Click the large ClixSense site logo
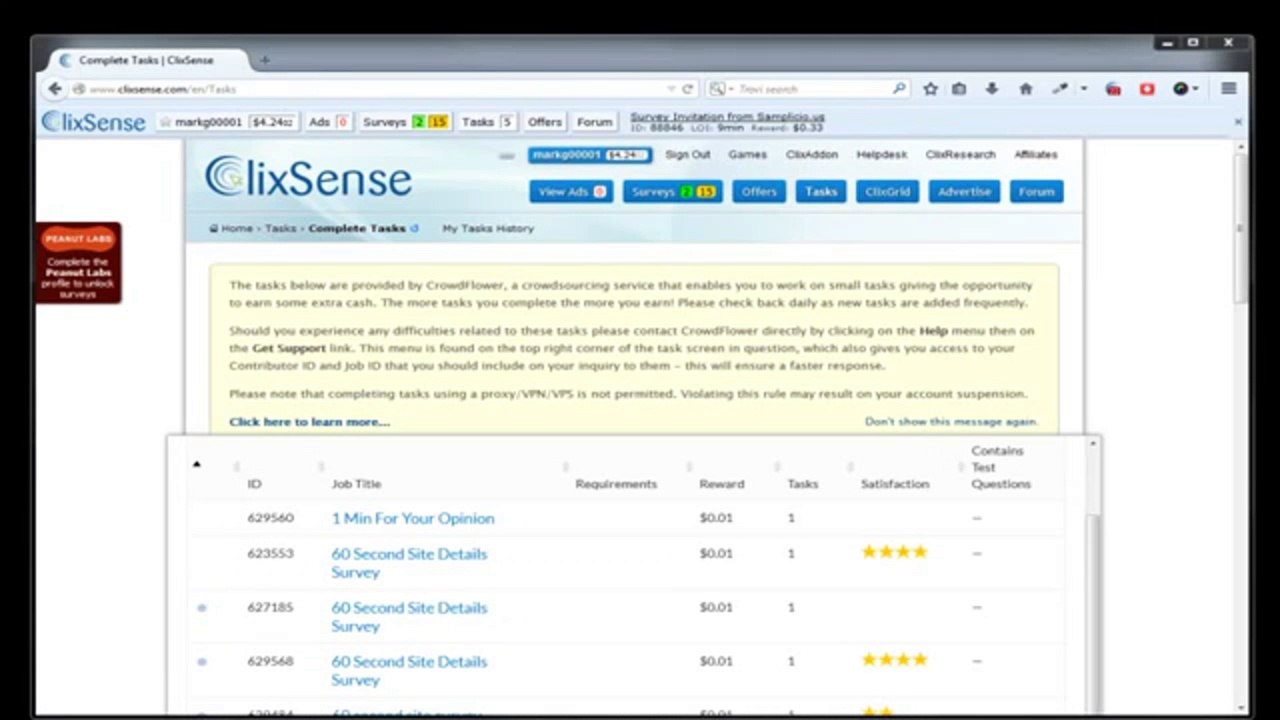Screen dimensions: 1280x720 click(308, 177)
